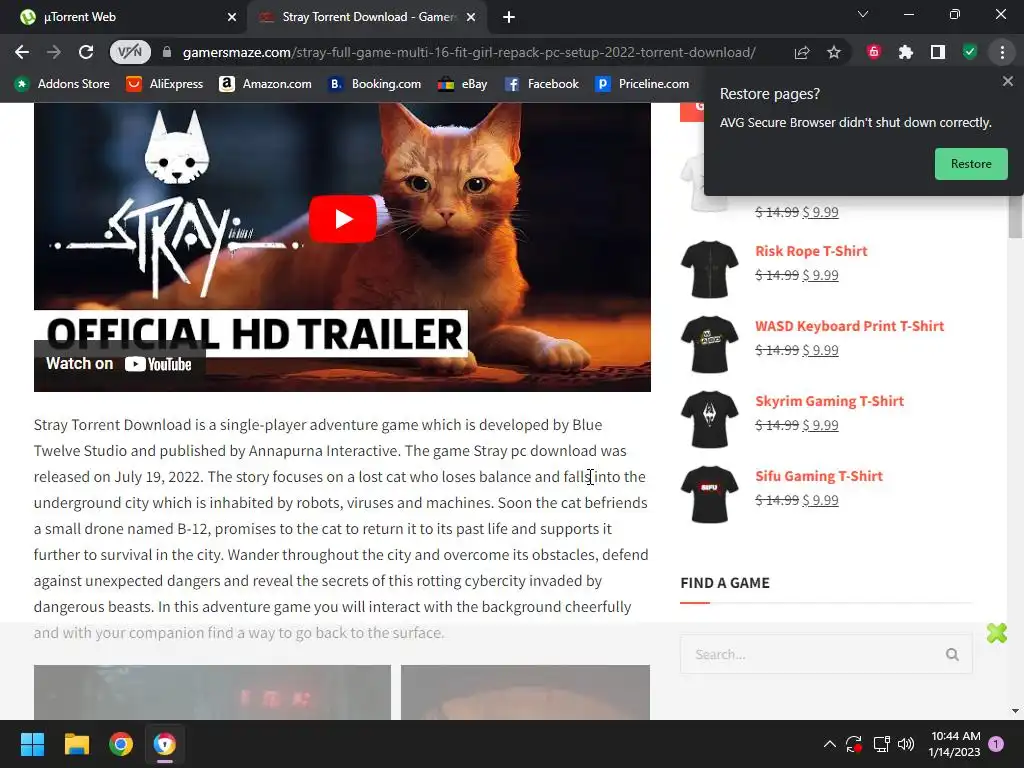1024x768 pixels.
Task: Click the page vertical scrollbar thumb
Action: point(1015,216)
